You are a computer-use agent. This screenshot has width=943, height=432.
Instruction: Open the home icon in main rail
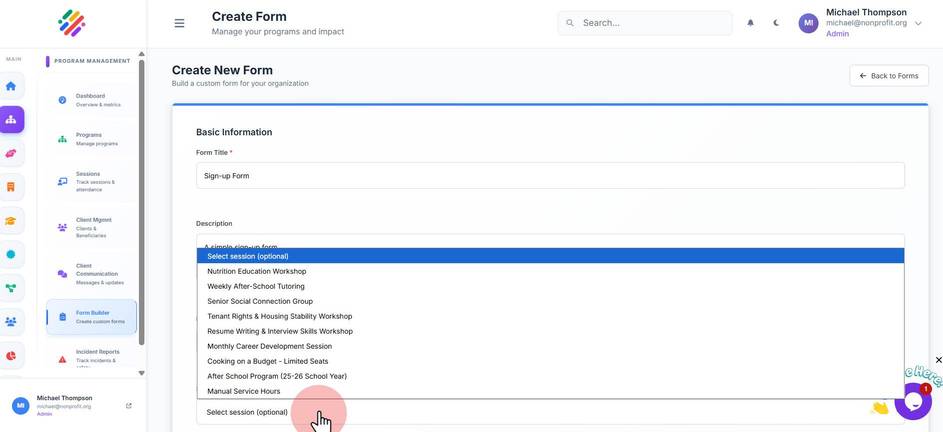click(x=11, y=86)
